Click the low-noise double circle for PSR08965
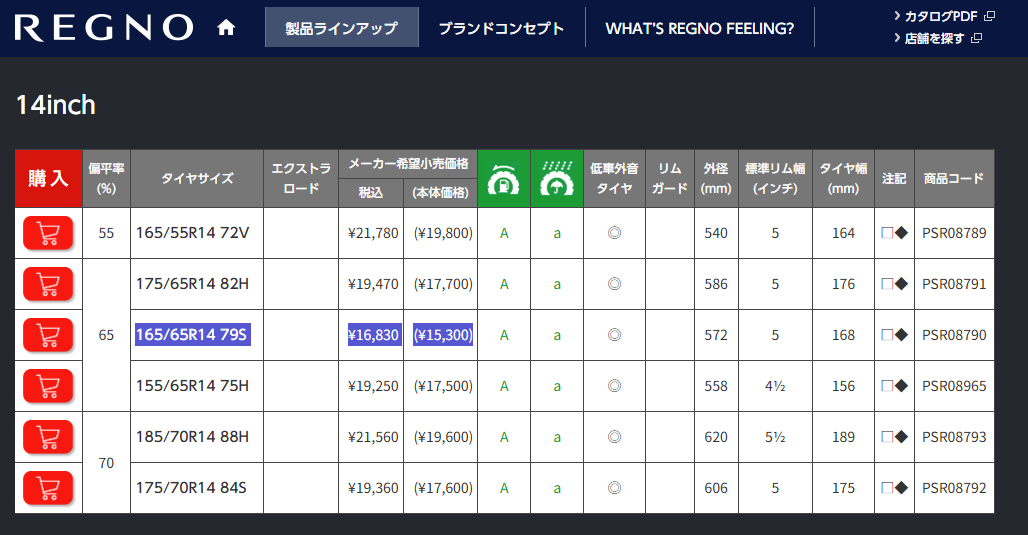 tap(614, 386)
